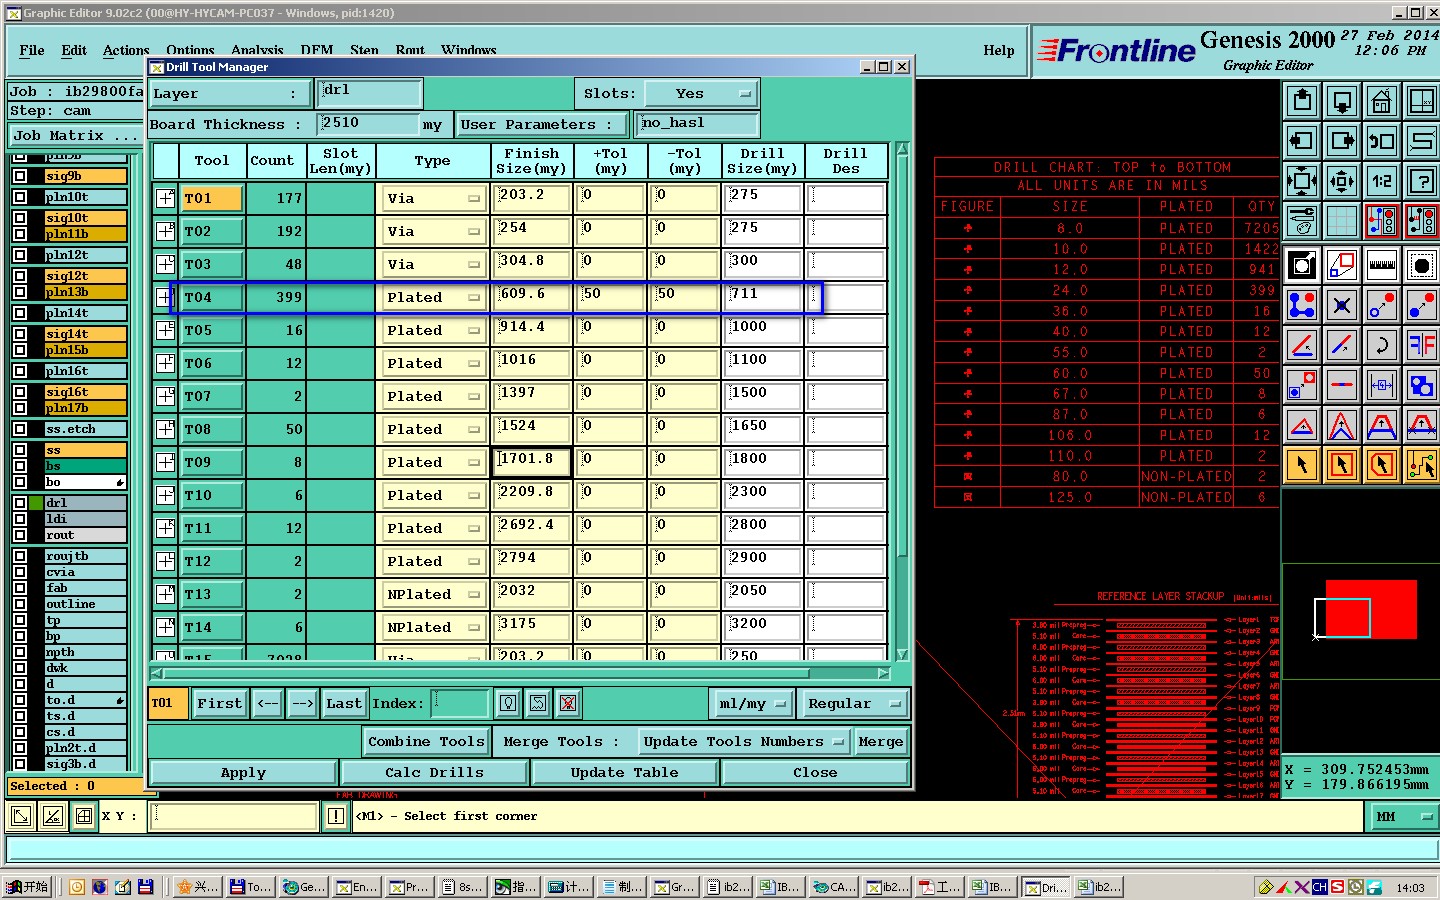Open the File menu

[x=32, y=50]
